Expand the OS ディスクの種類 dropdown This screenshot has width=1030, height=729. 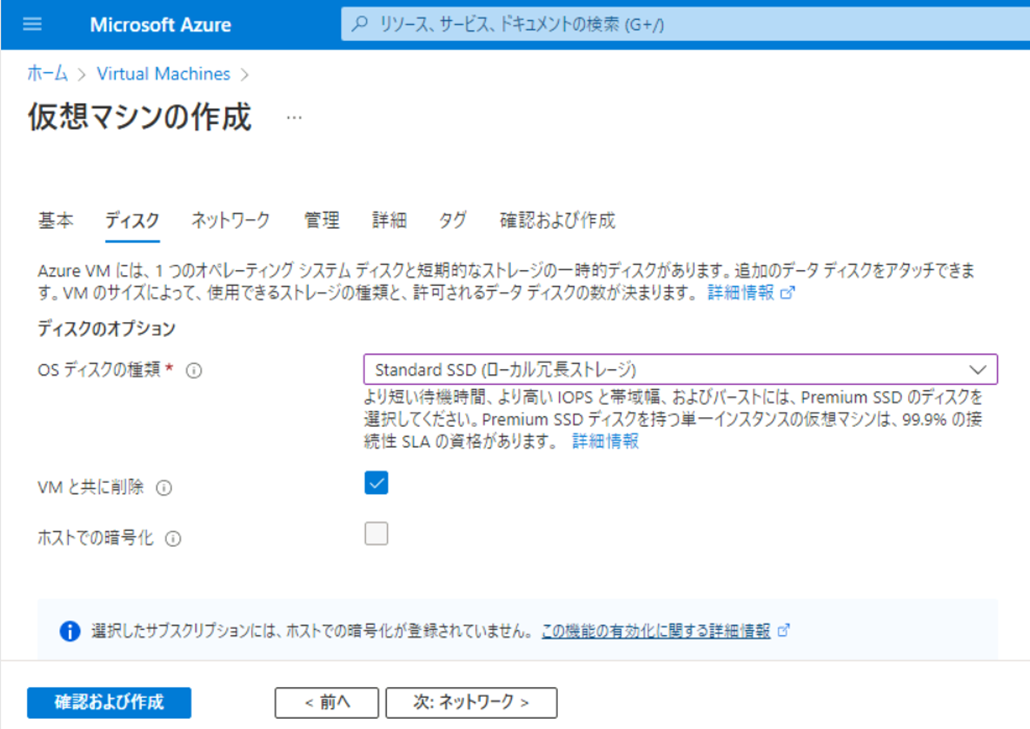click(680, 370)
